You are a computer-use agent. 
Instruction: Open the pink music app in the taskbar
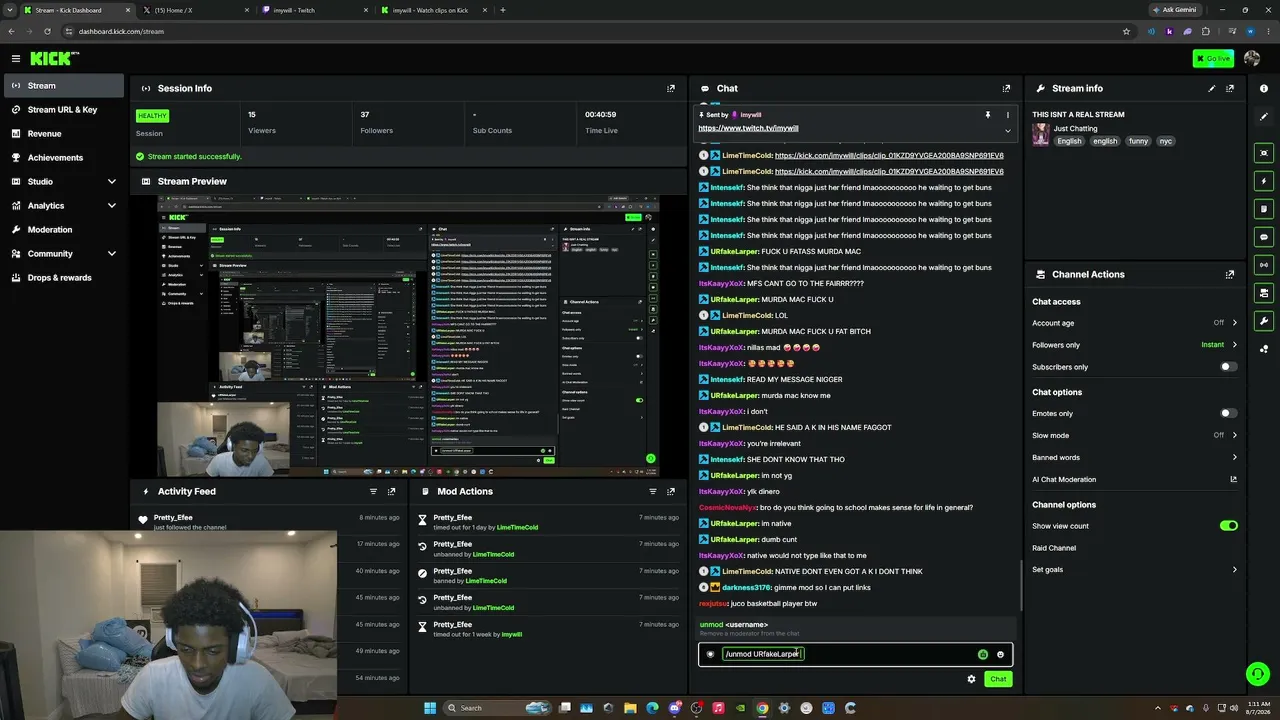pos(718,708)
